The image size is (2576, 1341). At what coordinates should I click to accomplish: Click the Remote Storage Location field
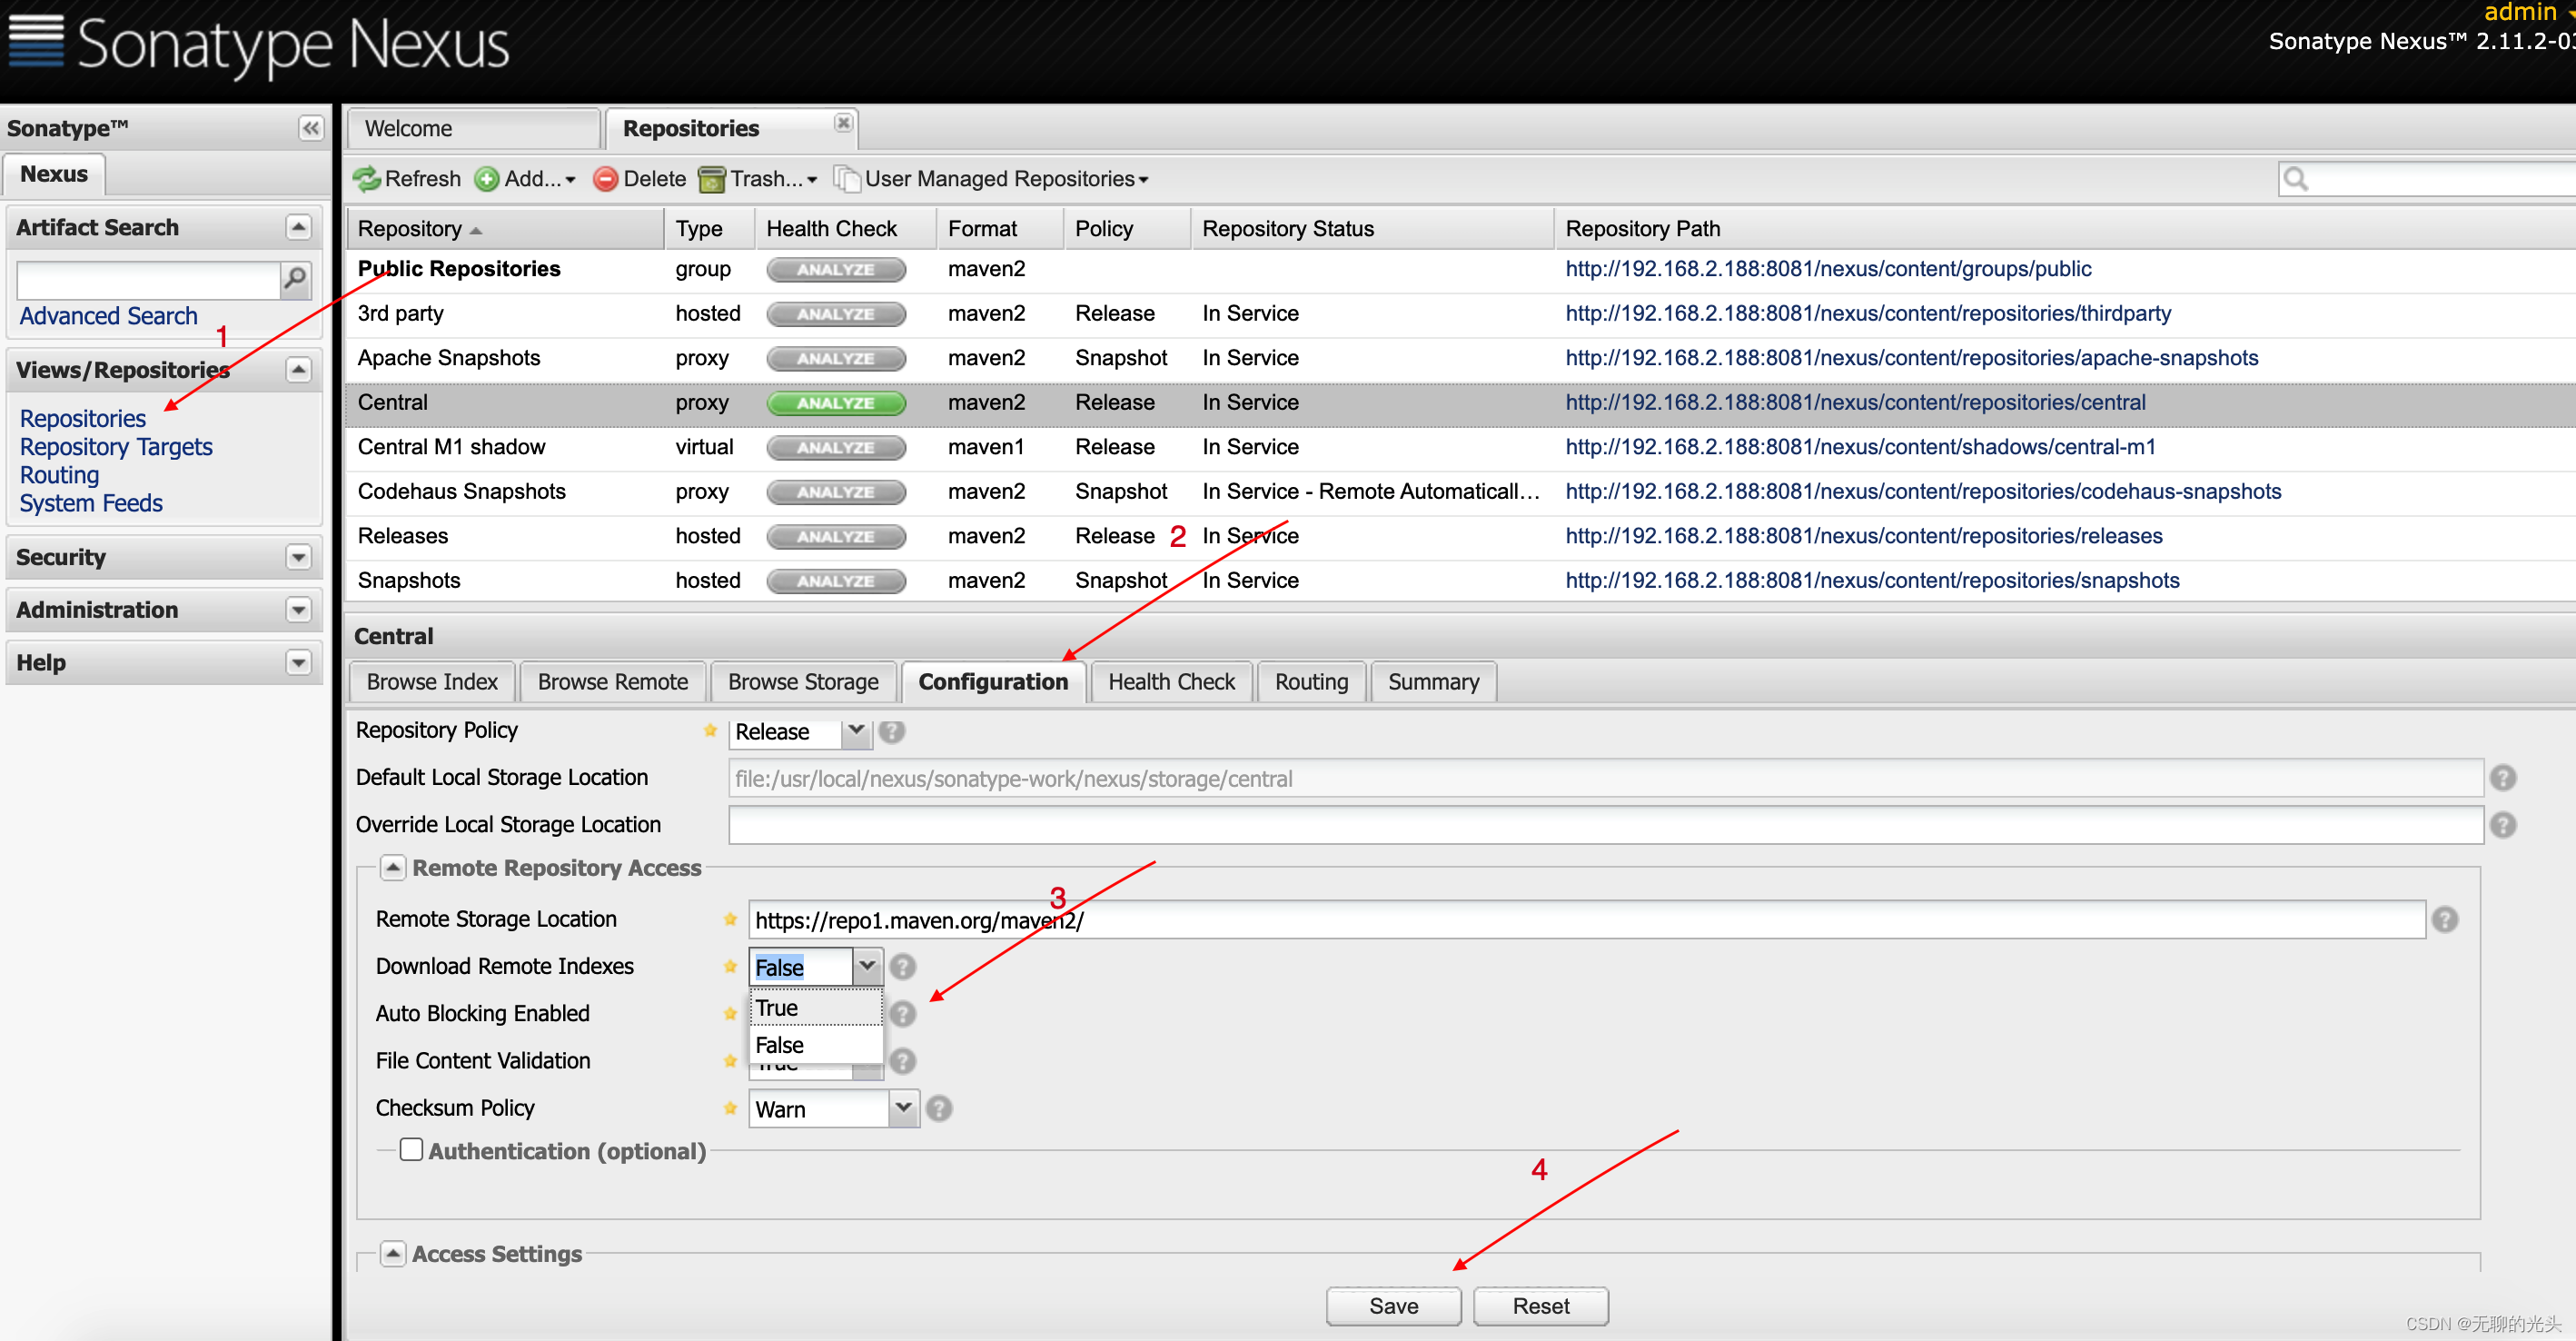pyautogui.click(x=1586, y=920)
